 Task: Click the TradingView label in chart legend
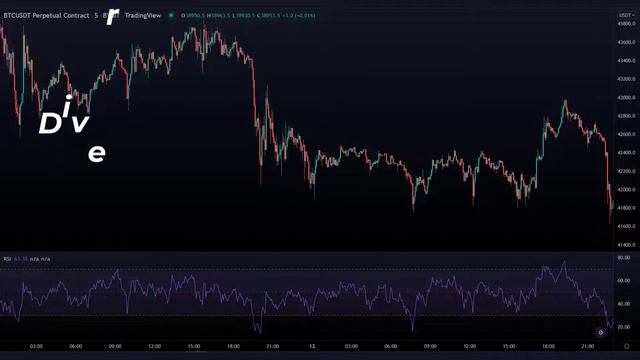tap(143, 16)
